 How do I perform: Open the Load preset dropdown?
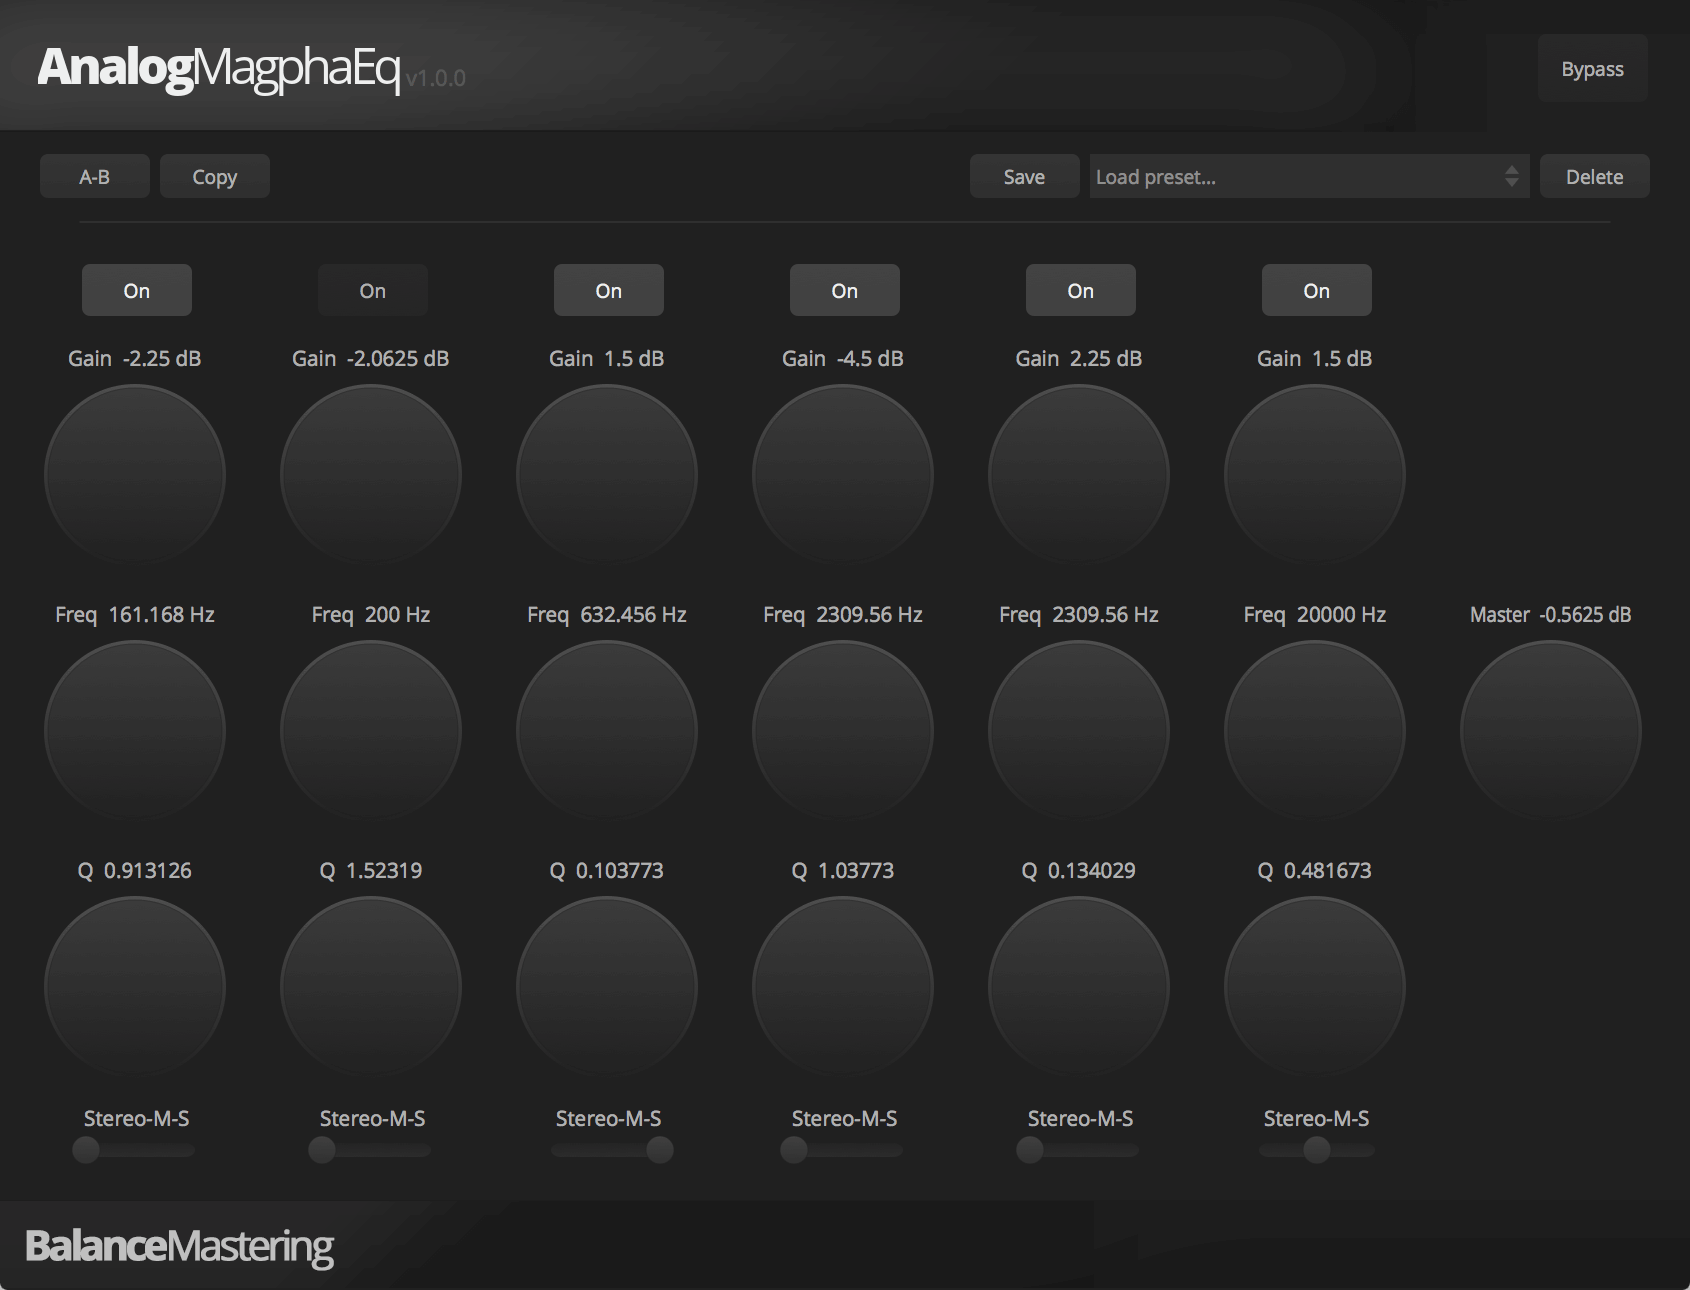tap(1310, 176)
